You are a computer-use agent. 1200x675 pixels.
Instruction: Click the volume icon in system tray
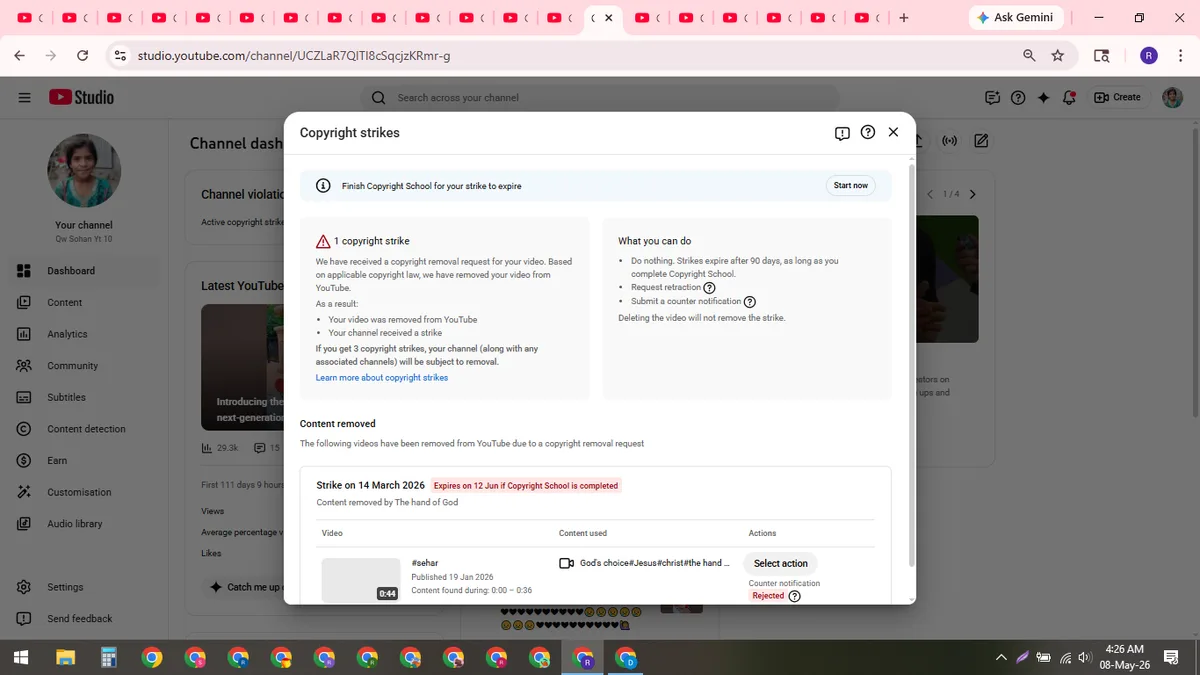1084,657
